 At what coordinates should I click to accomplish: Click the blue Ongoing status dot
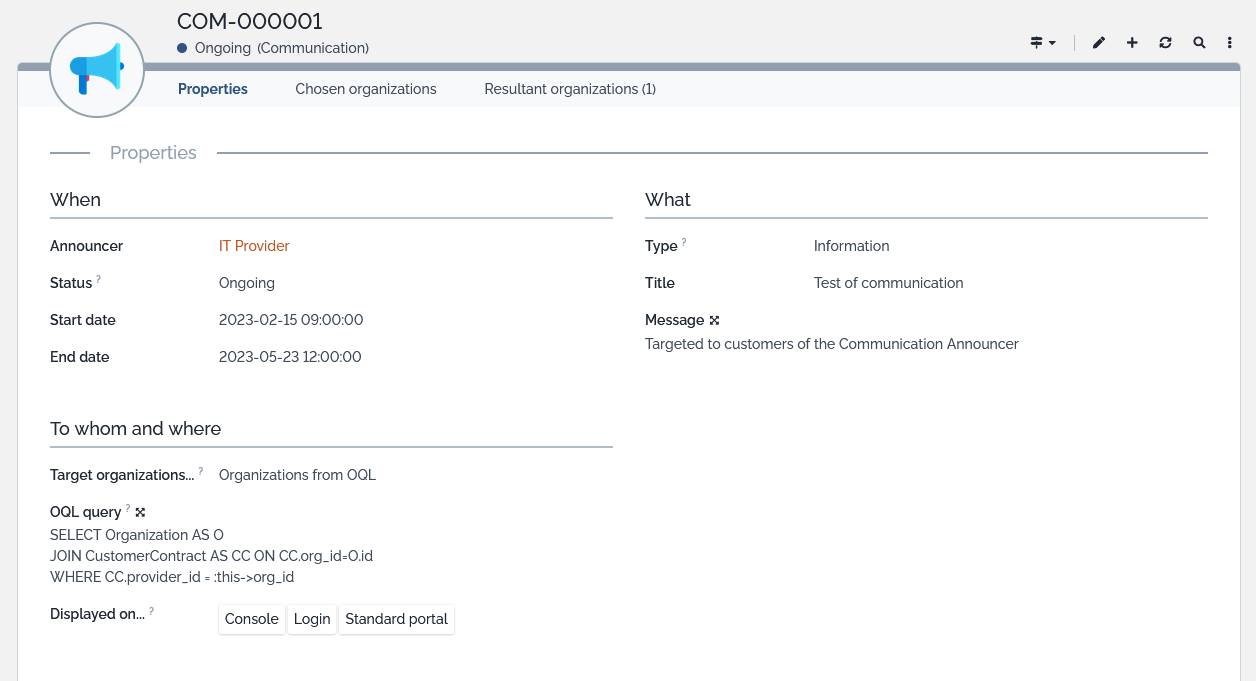(x=182, y=47)
